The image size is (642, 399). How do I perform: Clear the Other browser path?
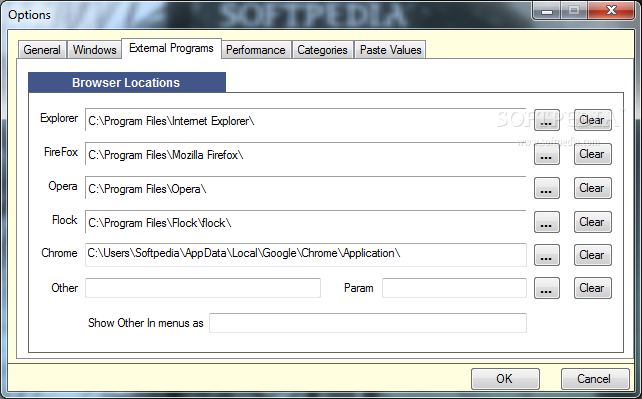[x=592, y=288]
